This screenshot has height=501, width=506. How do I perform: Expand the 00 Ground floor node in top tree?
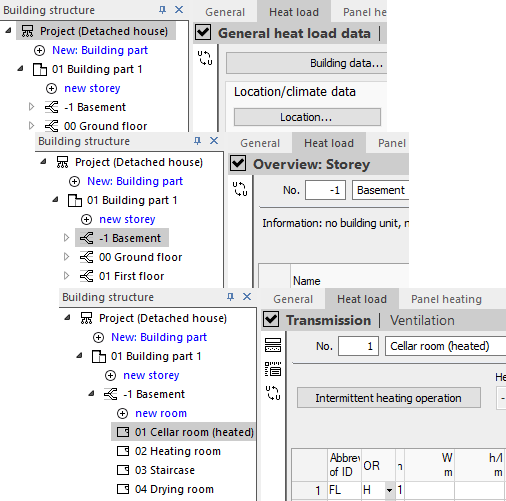pos(31,126)
